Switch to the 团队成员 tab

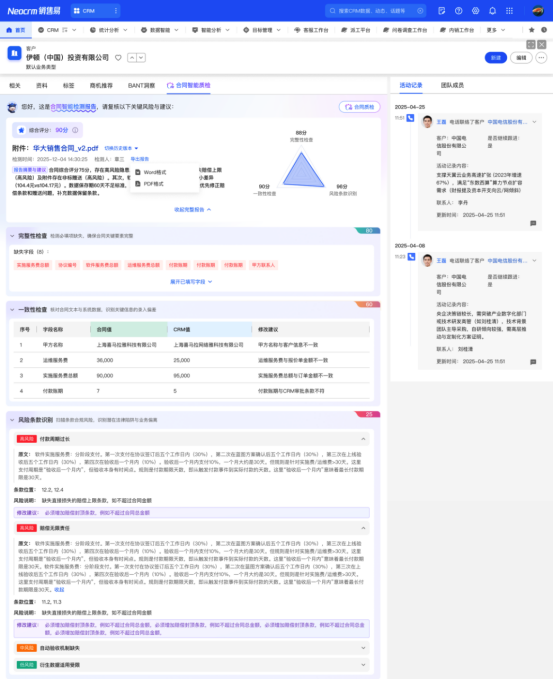452,85
